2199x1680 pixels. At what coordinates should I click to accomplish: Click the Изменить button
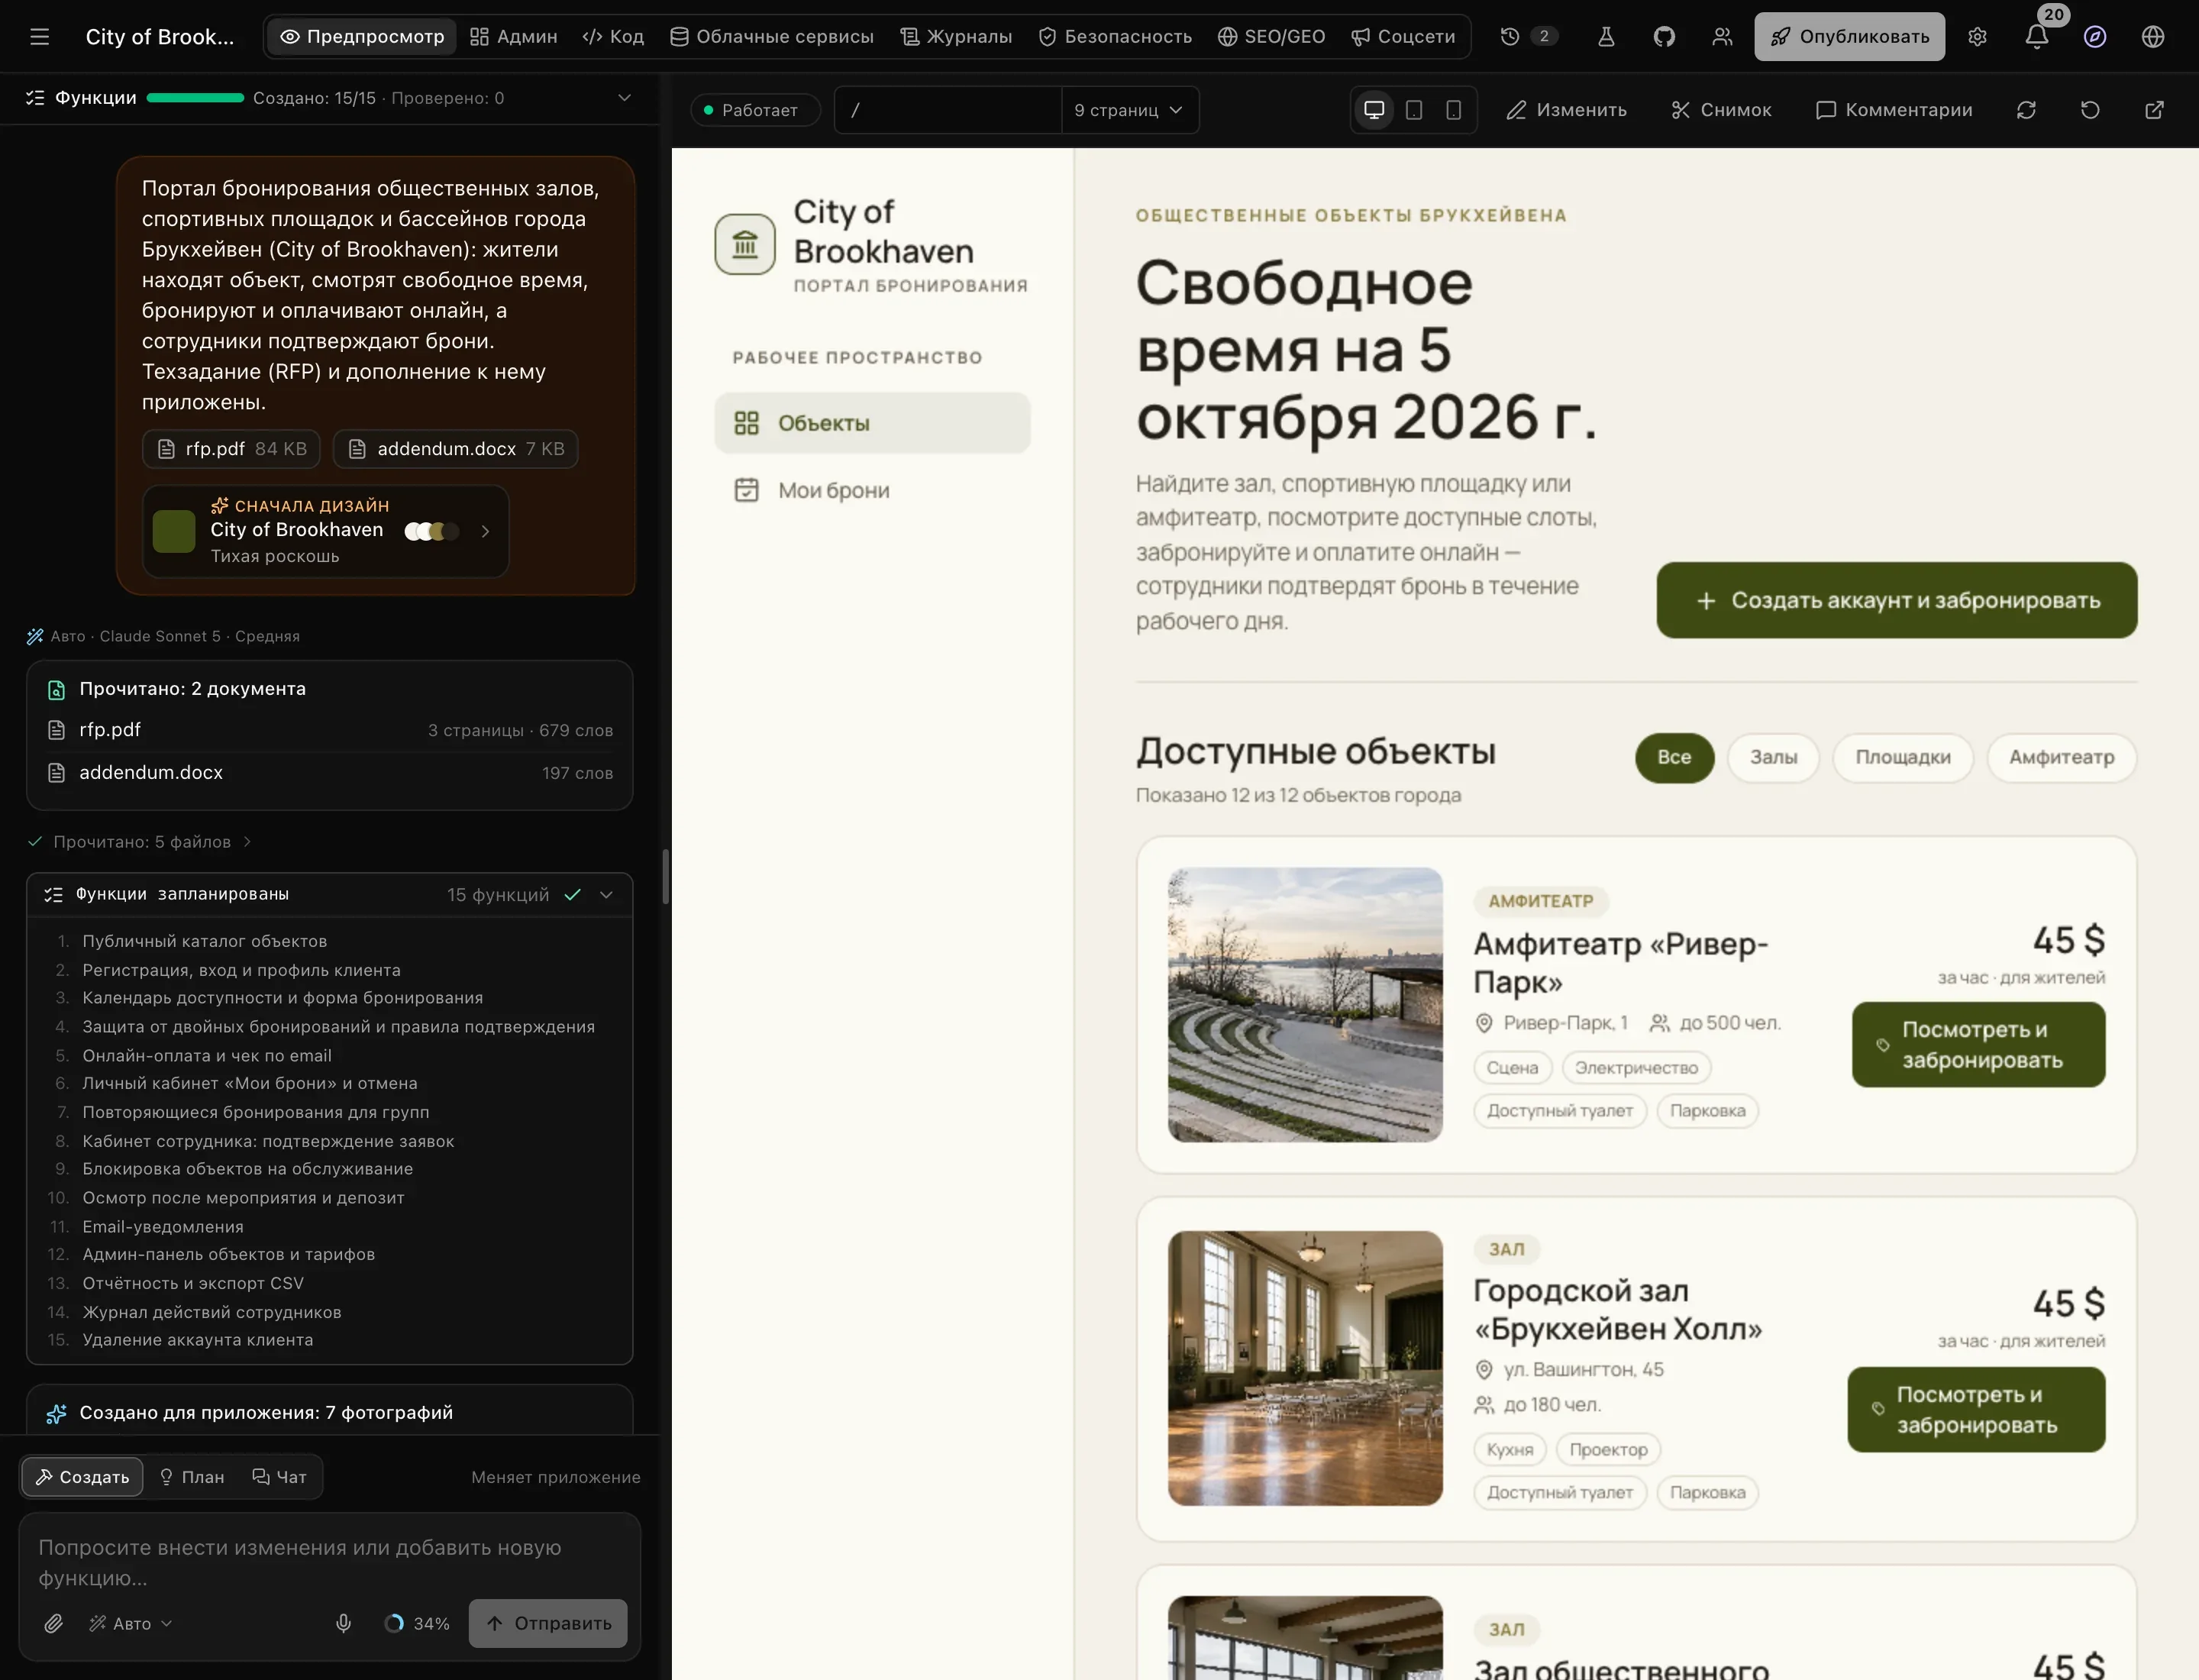1567,110
